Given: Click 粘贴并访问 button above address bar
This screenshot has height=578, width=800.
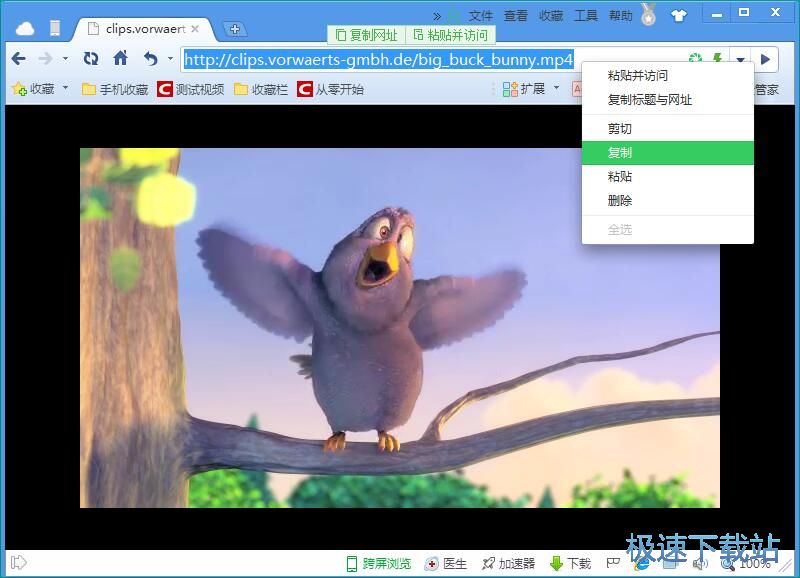Looking at the screenshot, I should coord(451,35).
